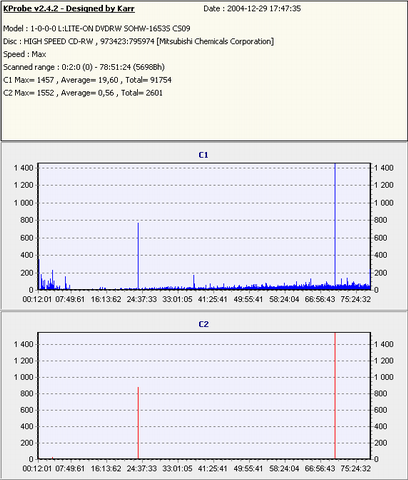Click the Scanned range line

pyautogui.click(x=84, y=67)
